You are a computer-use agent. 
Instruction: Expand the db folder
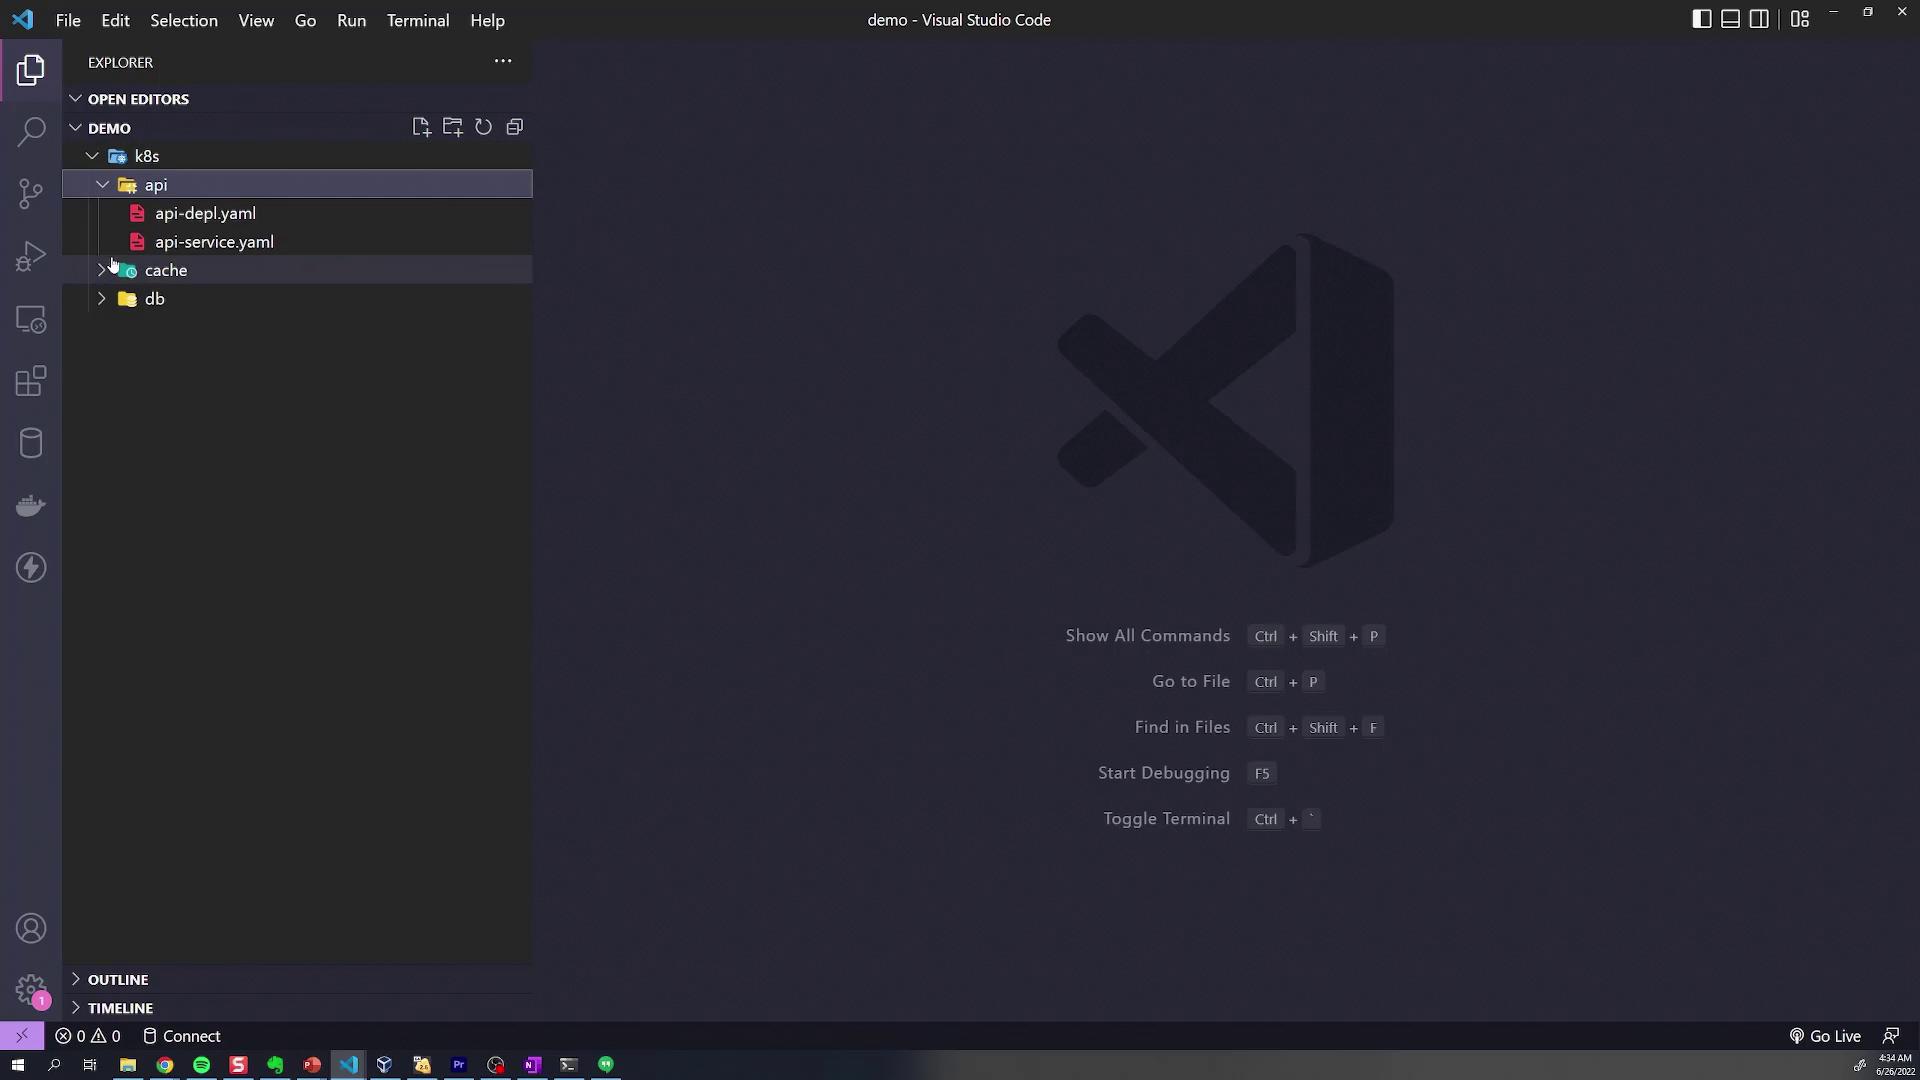pyautogui.click(x=154, y=299)
